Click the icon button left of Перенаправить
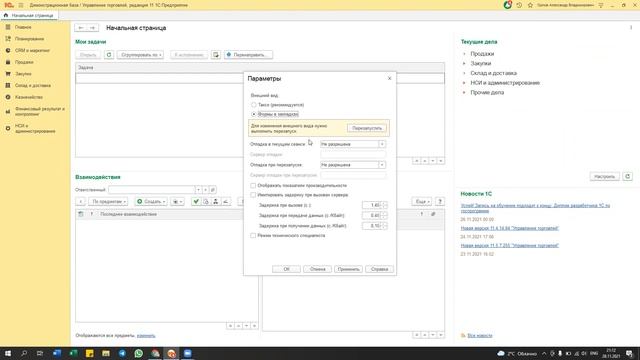Screen dimensions: 640x360 216,55
